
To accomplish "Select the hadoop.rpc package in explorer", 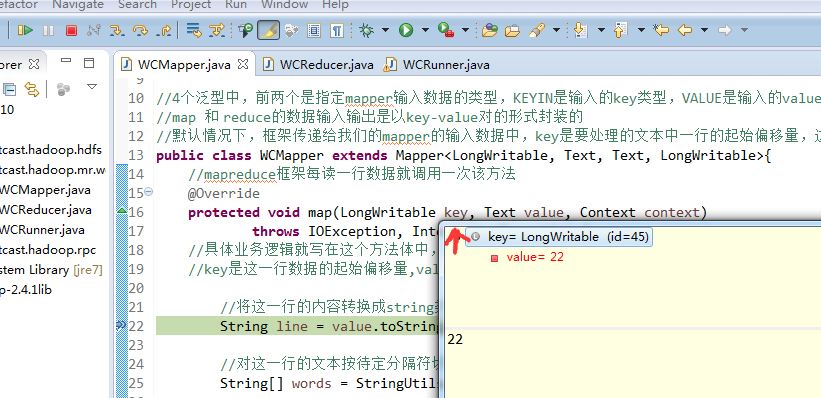I will click(x=48, y=250).
